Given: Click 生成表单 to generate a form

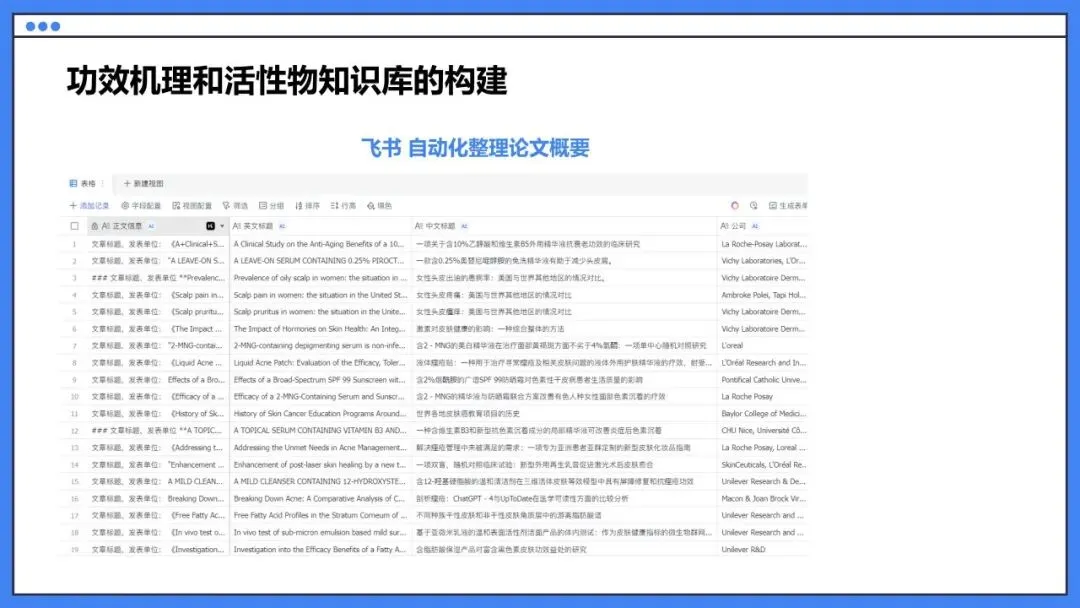Looking at the screenshot, I should [x=788, y=206].
